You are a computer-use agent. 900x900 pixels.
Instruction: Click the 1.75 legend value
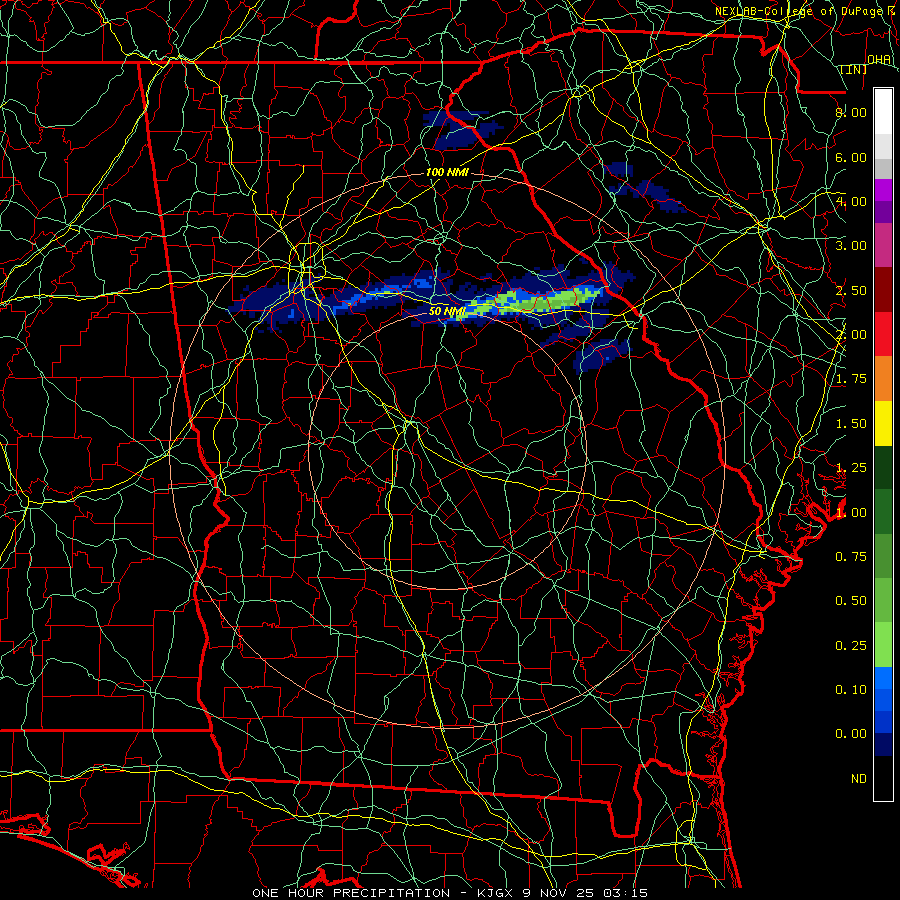point(851,379)
